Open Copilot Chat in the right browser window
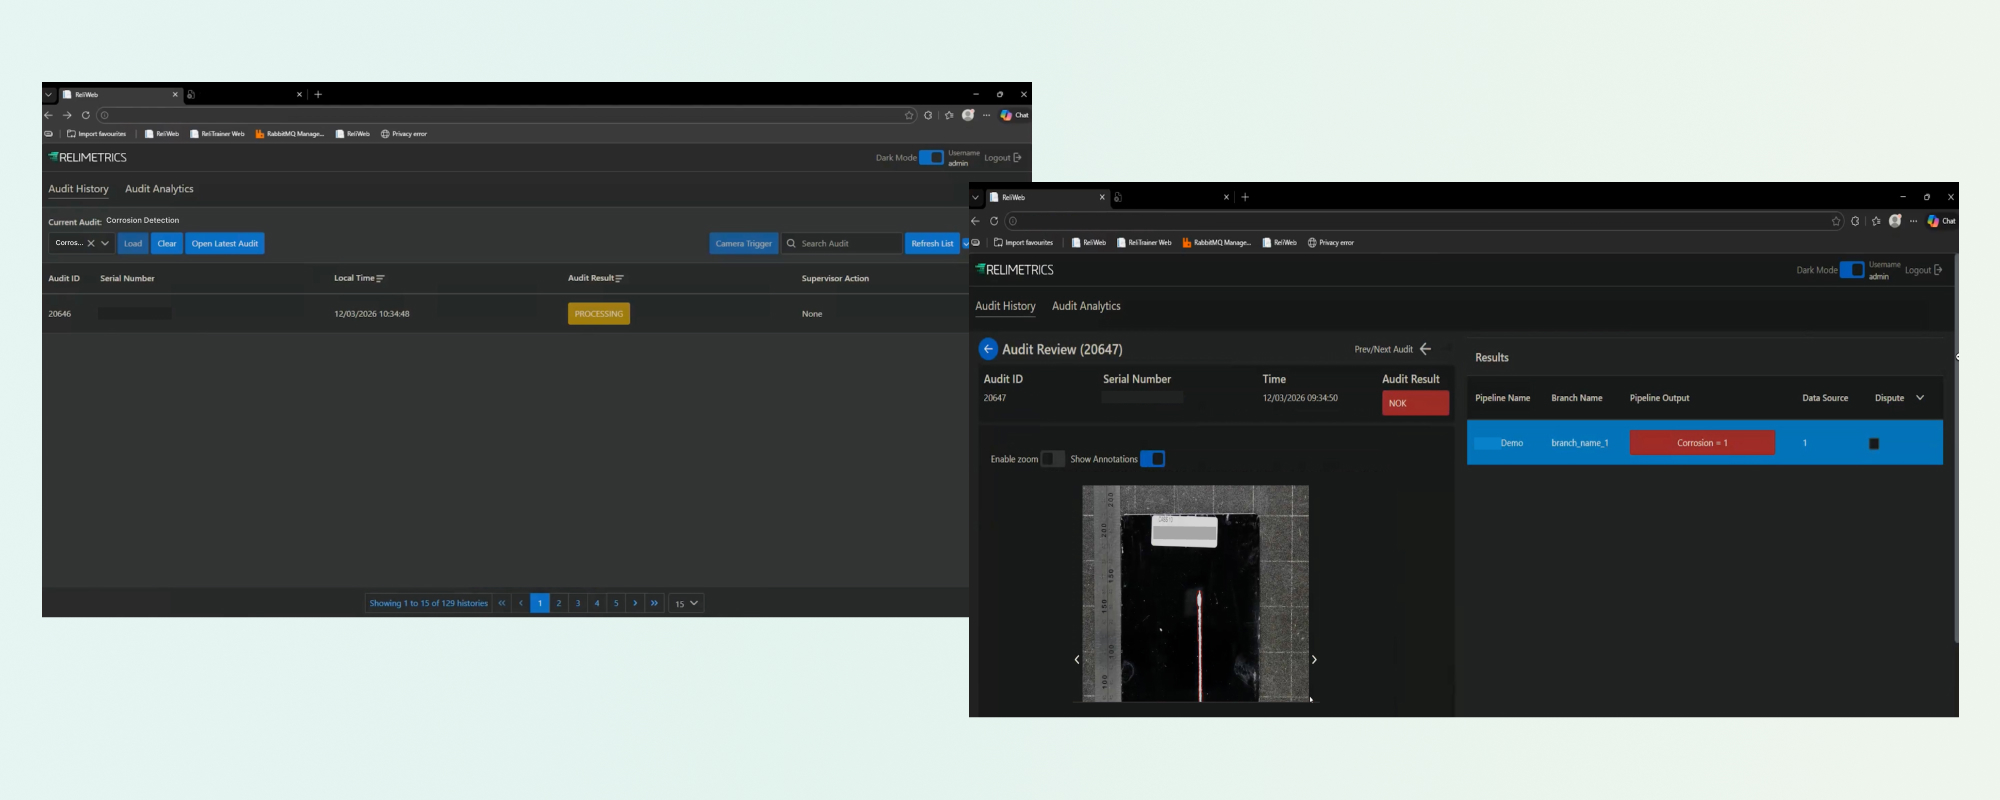 click(1941, 221)
